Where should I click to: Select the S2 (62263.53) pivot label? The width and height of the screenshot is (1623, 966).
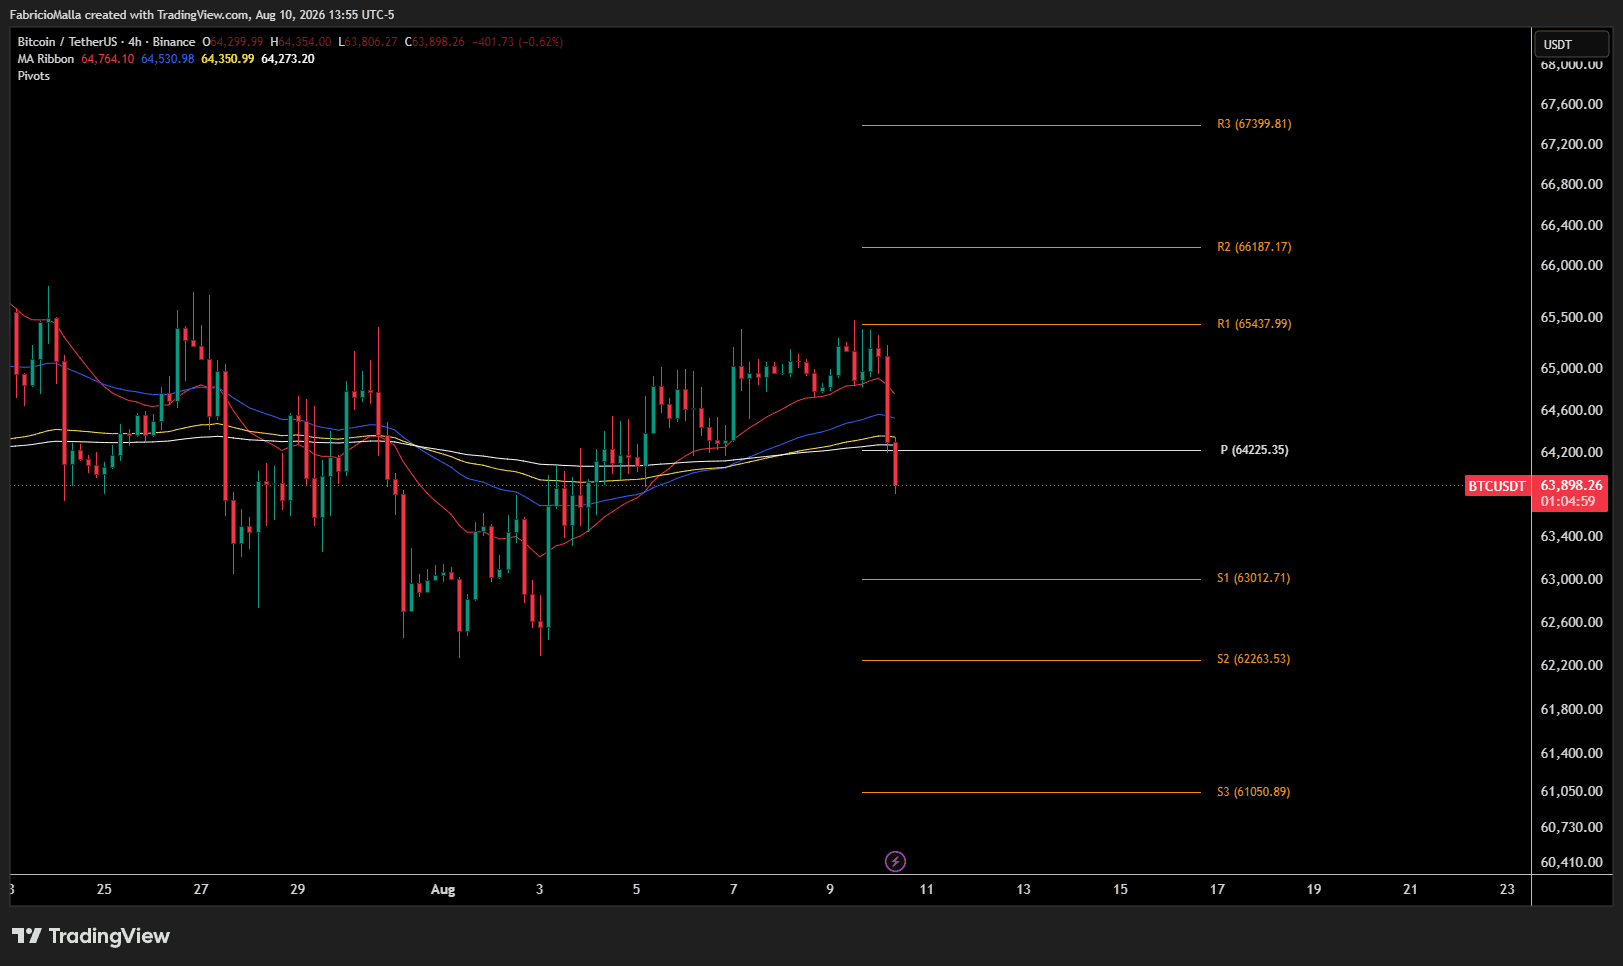click(x=1253, y=659)
